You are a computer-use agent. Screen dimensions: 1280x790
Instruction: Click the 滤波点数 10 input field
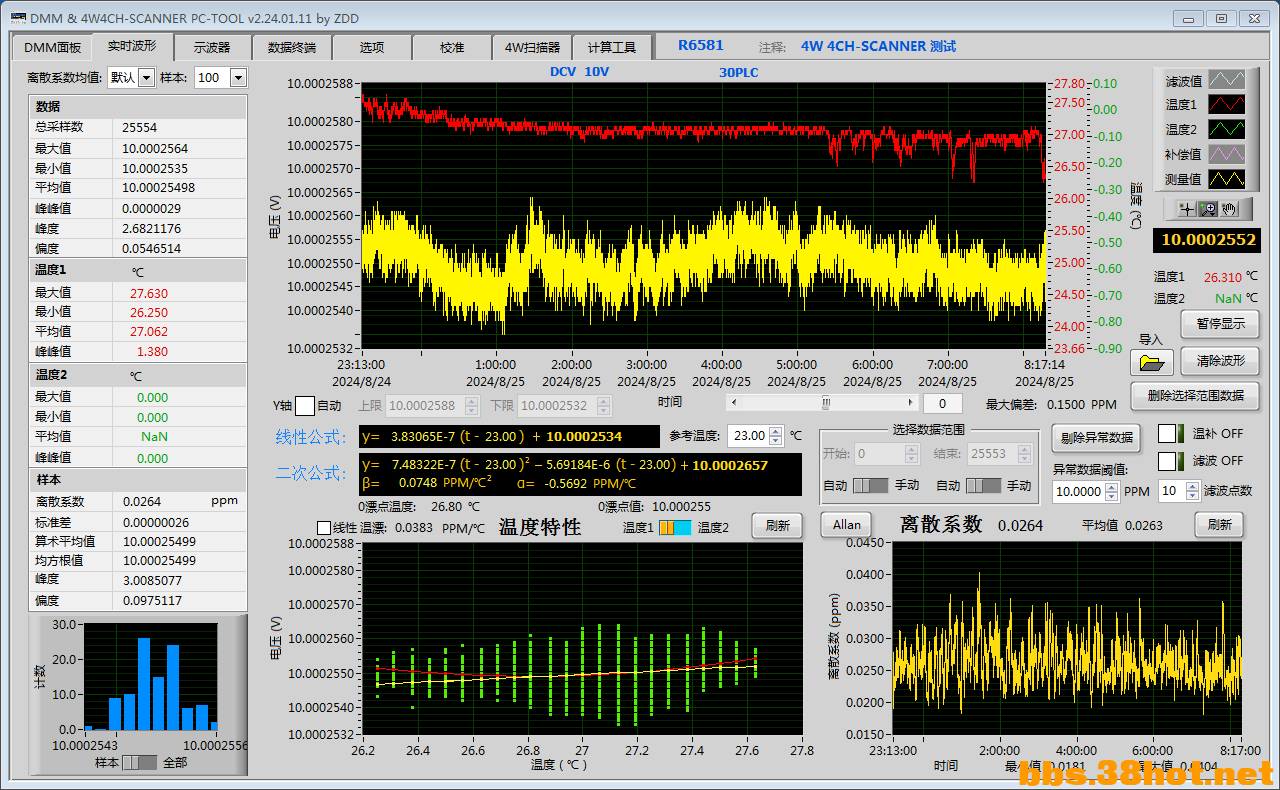(x=1172, y=490)
